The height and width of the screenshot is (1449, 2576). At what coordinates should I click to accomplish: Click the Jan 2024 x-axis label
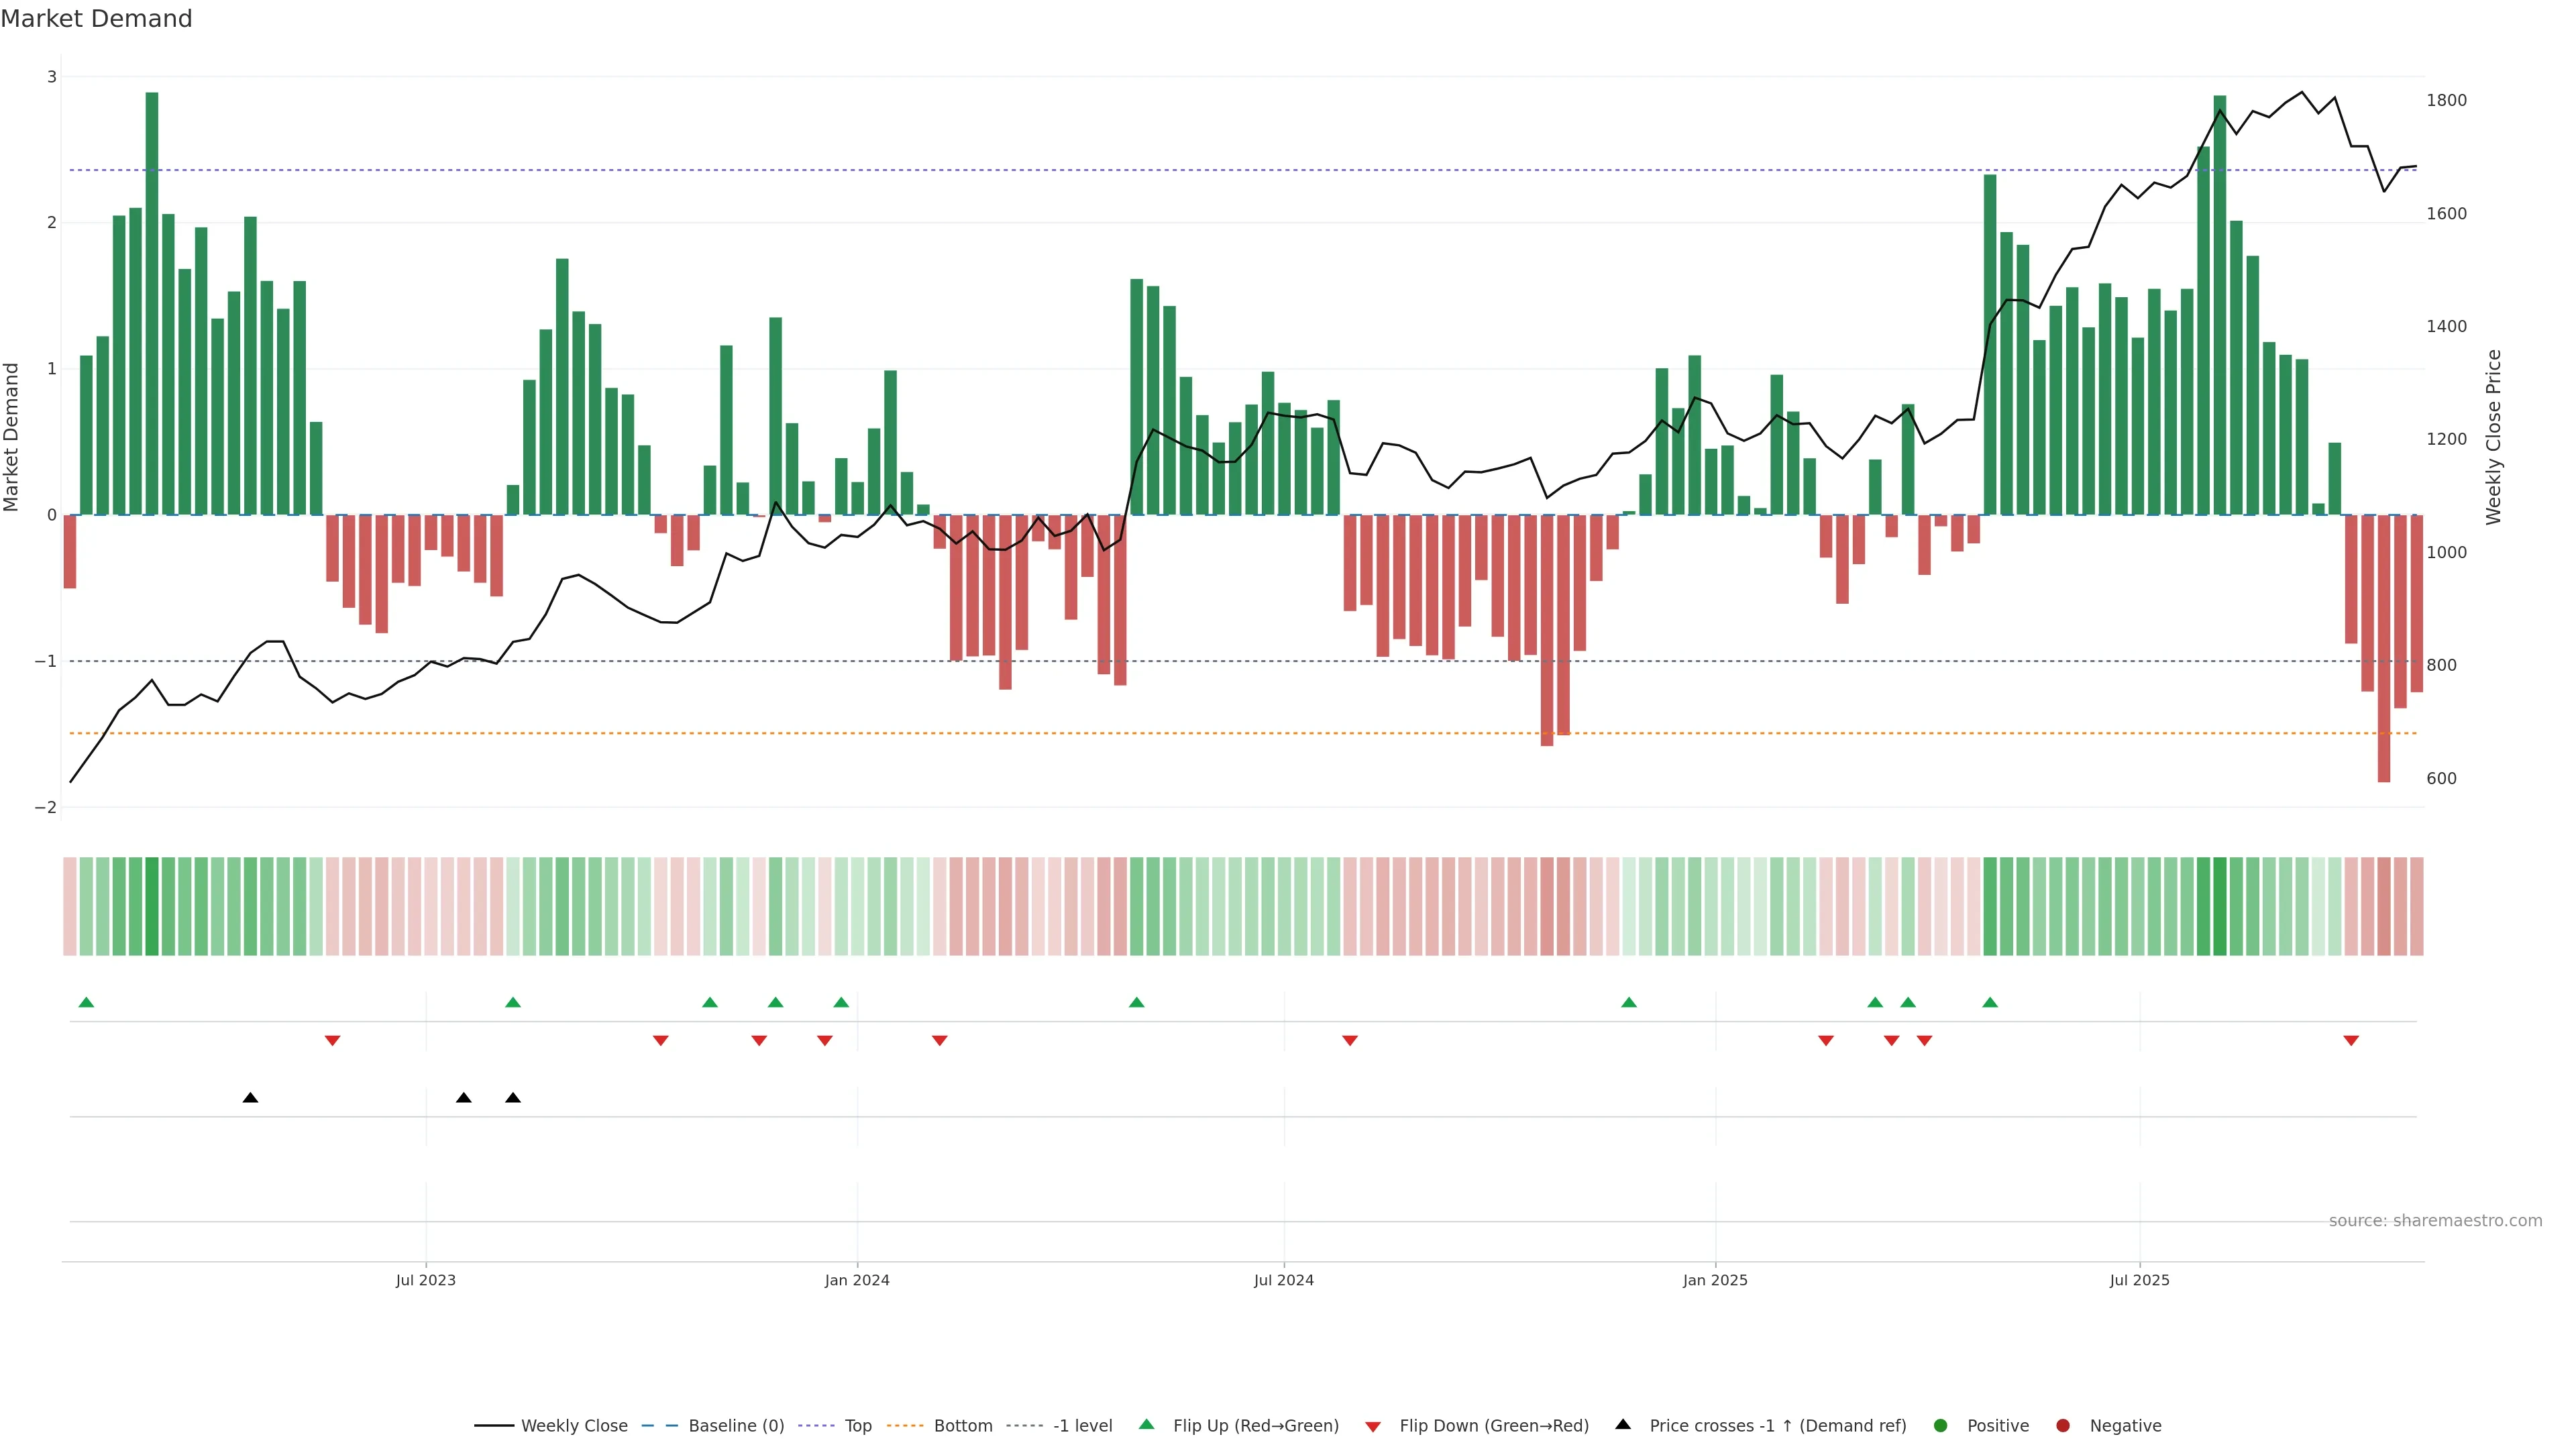coord(857,1280)
